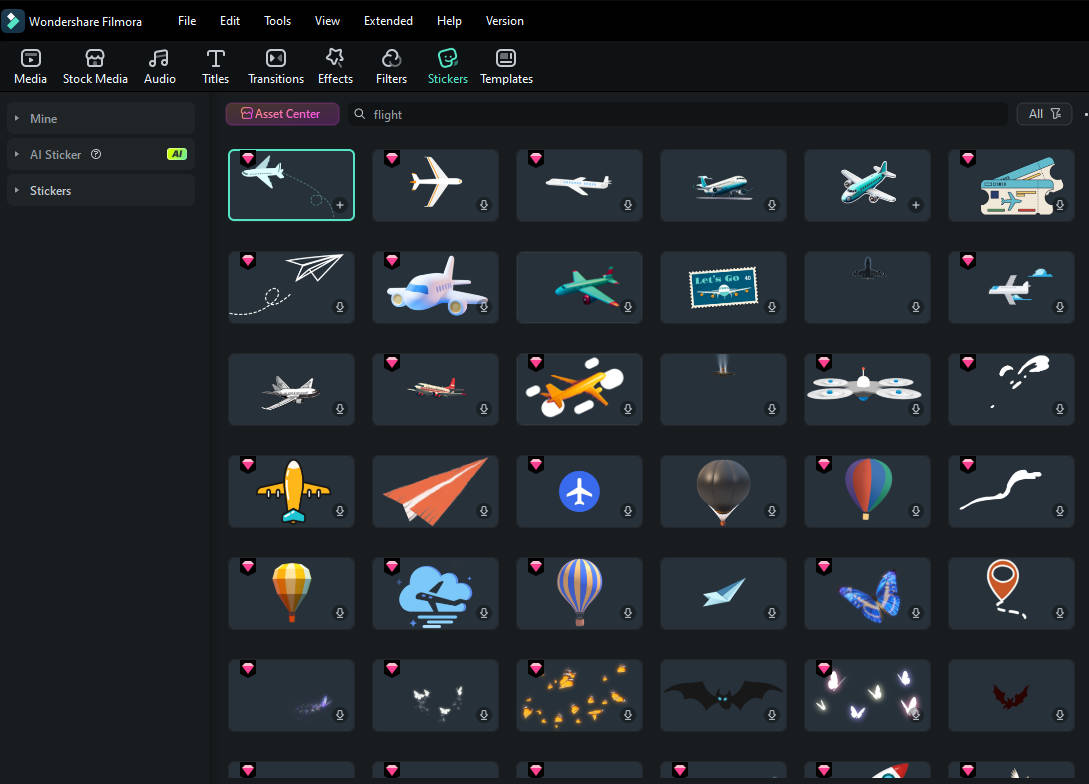The width and height of the screenshot is (1089, 784).
Task: Select the rainbow hot air balloon thumbnail
Action: [867, 491]
